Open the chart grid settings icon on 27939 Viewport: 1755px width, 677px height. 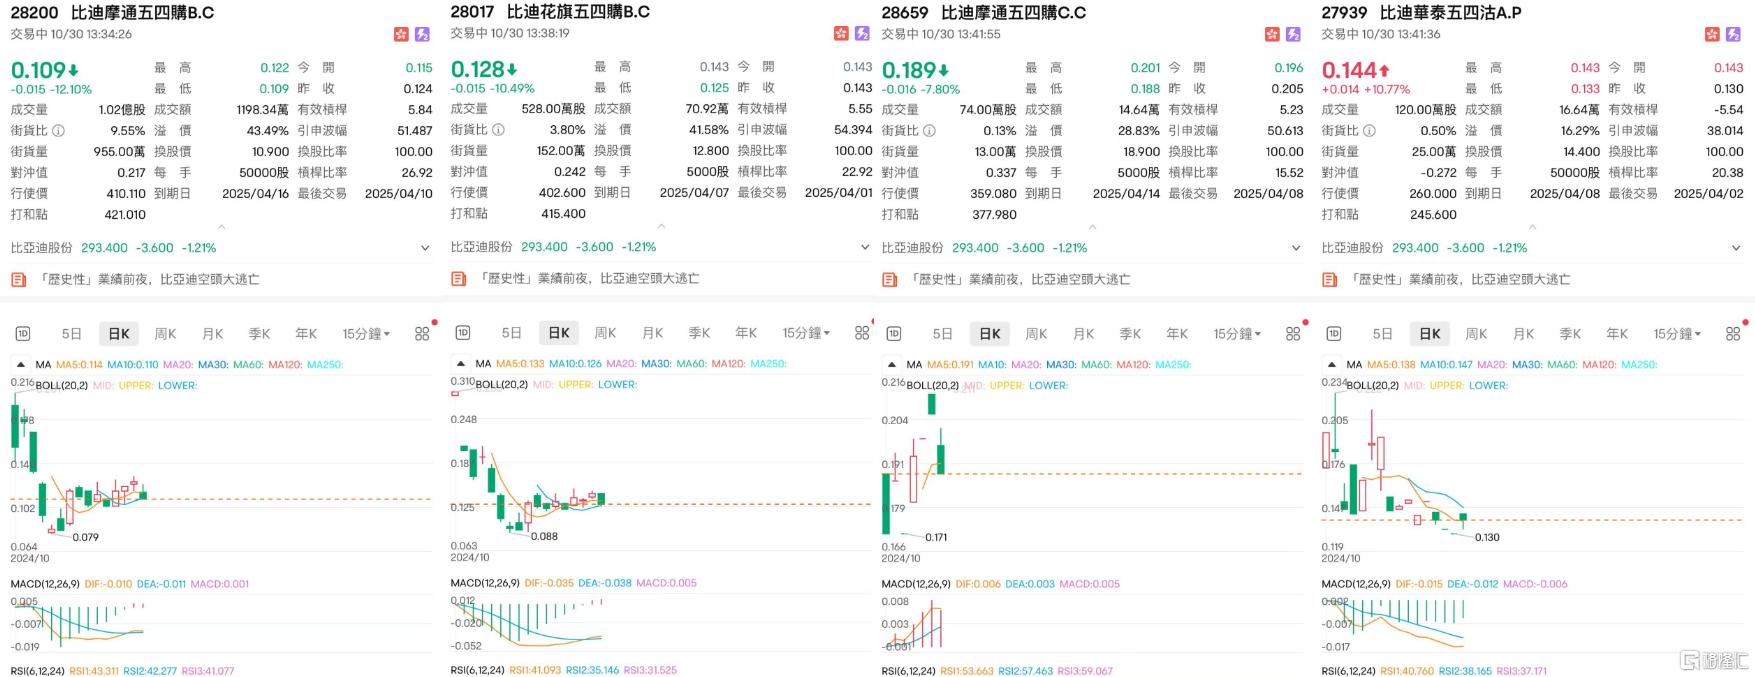click(x=1733, y=334)
